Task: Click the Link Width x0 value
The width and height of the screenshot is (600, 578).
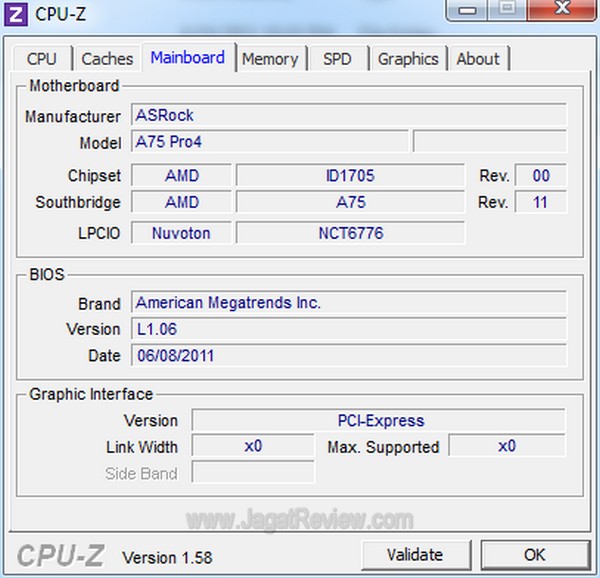Action: (x=253, y=446)
